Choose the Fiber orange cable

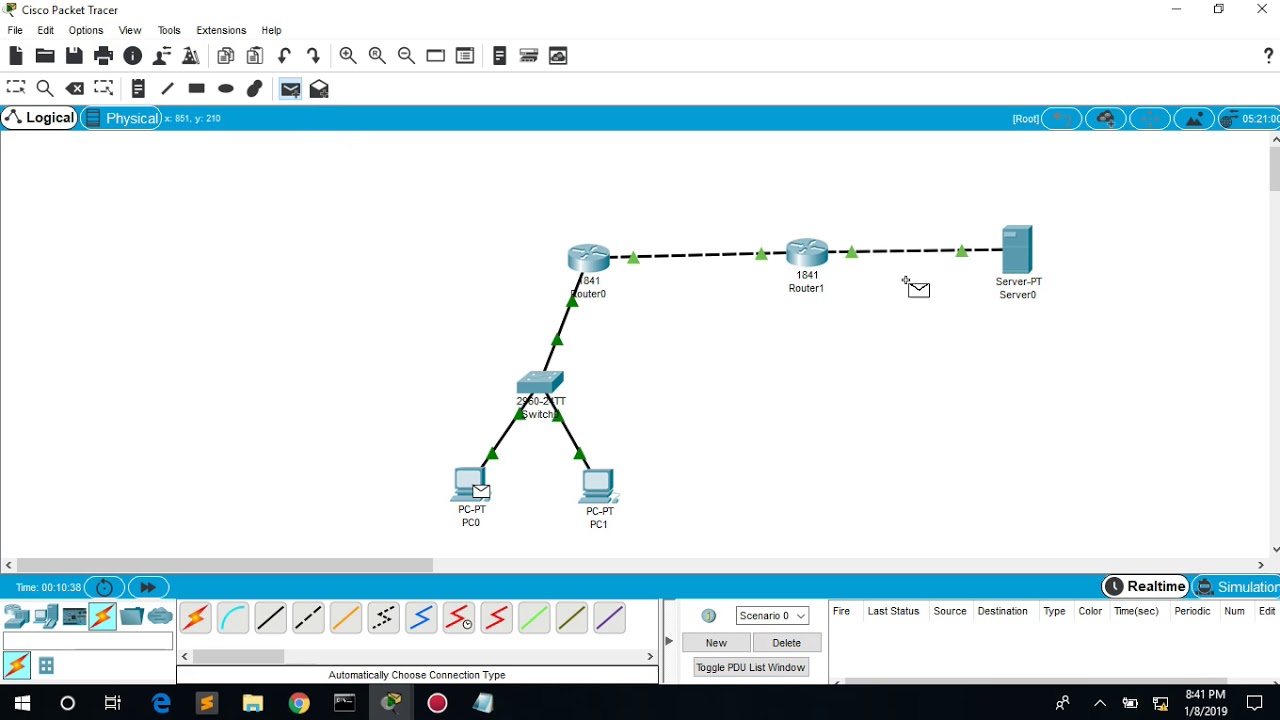click(x=346, y=618)
